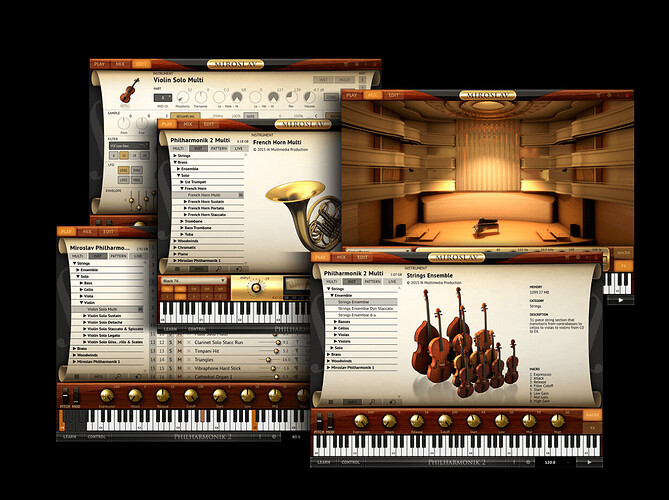Image resolution: width=669 pixels, height=500 pixels.
Task: Expand the Trombone folder in French Horn window
Action: [182, 221]
